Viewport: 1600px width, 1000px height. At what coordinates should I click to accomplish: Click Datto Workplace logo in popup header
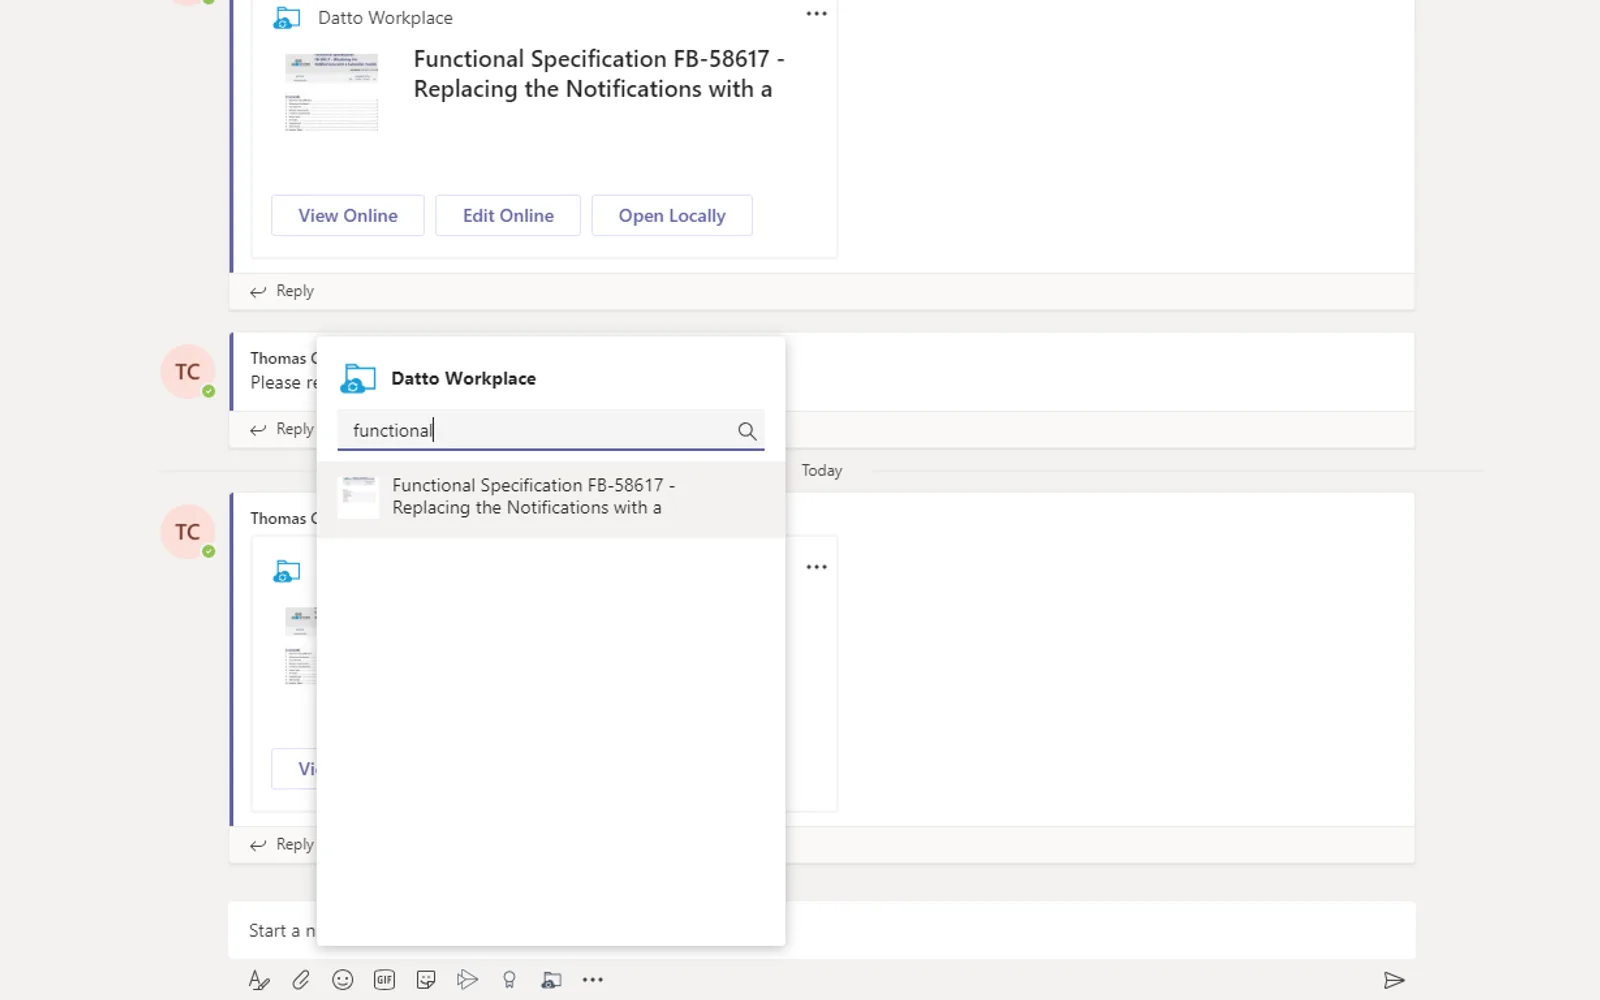[358, 379]
